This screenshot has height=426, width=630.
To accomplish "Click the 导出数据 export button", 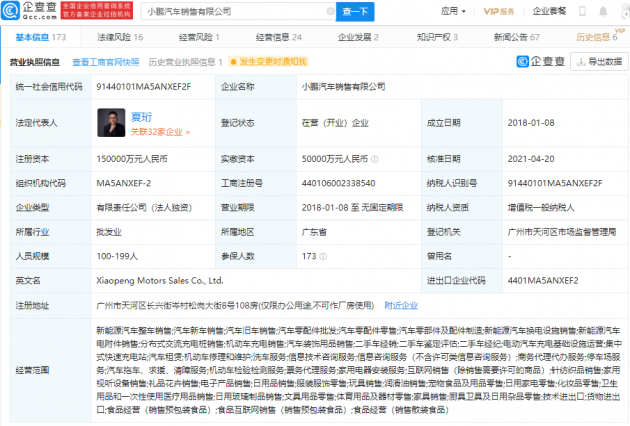I will [x=599, y=62].
